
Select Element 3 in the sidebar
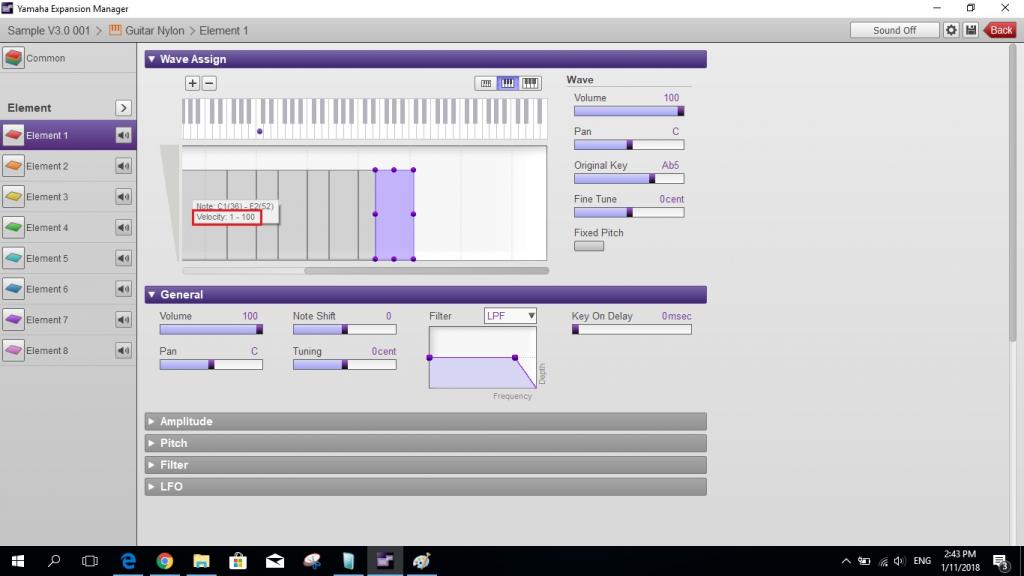point(68,197)
